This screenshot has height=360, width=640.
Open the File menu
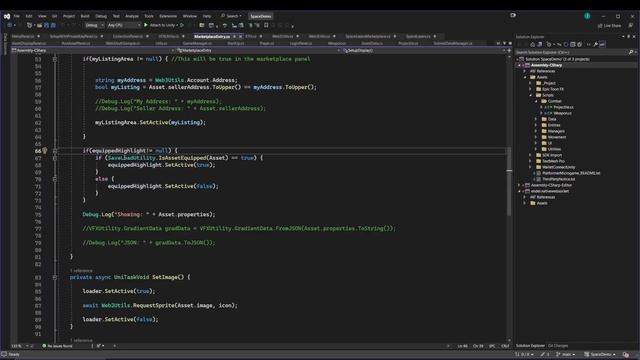pos(17,16)
